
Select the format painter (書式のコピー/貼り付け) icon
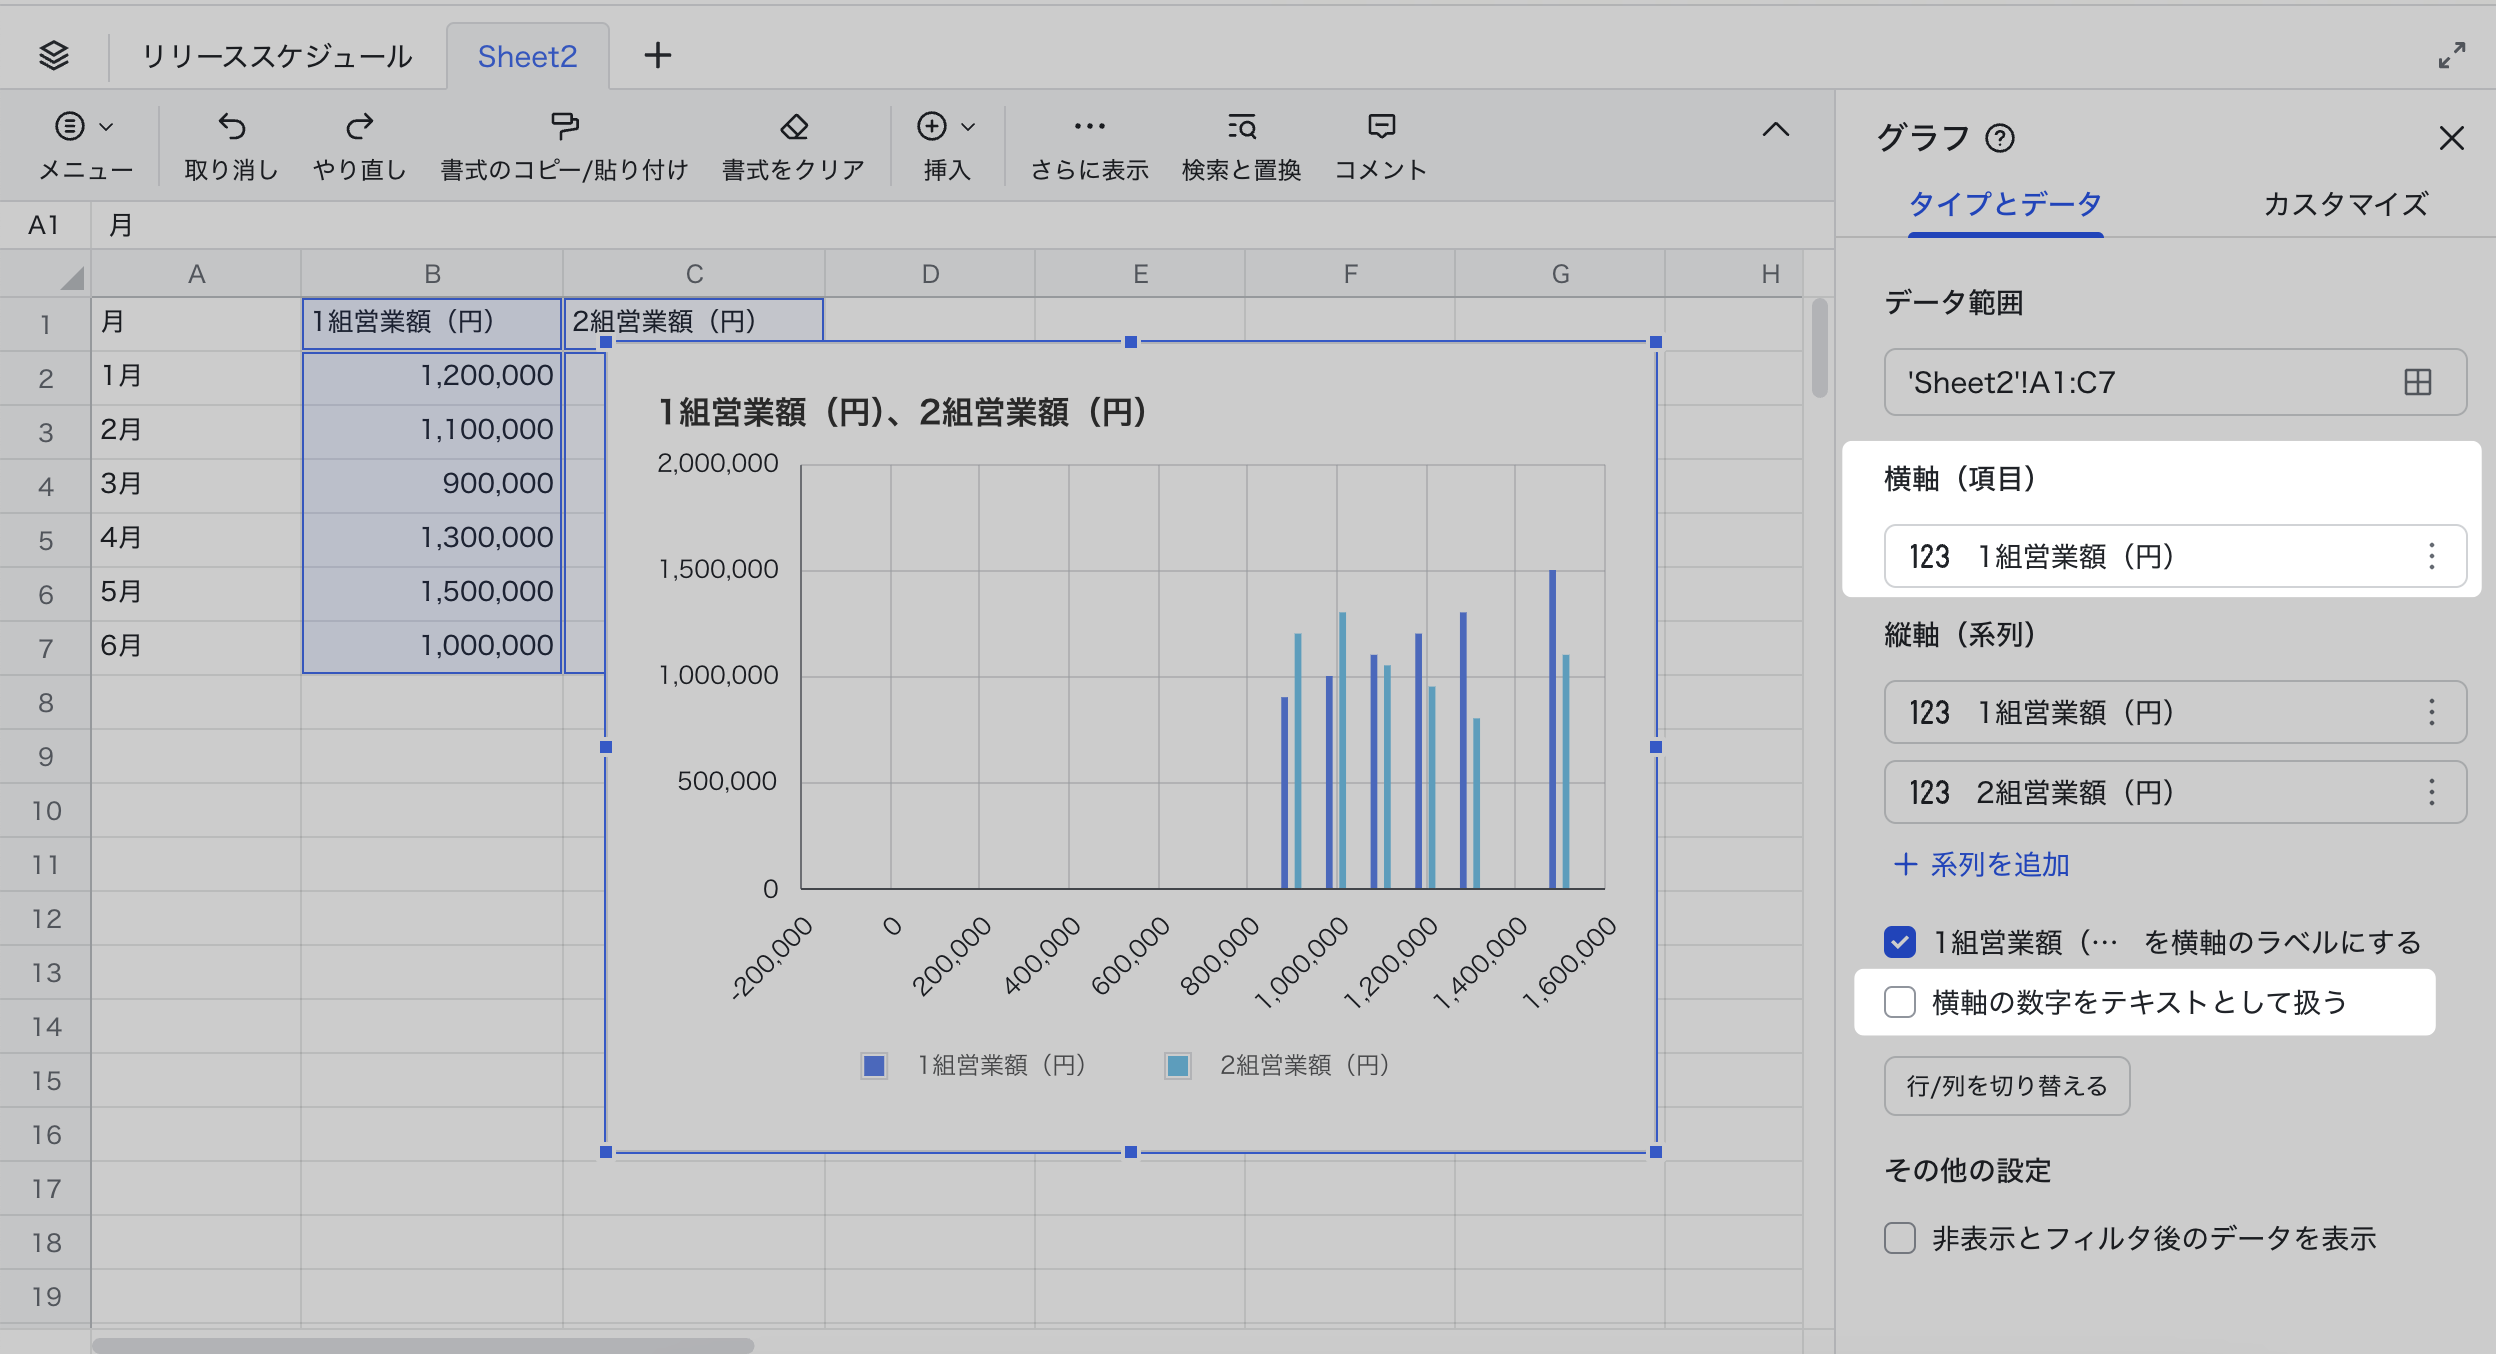click(x=564, y=127)
